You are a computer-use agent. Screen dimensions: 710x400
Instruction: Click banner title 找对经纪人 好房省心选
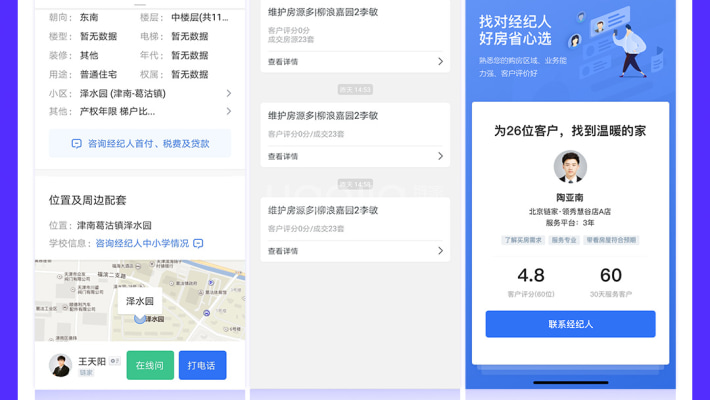click(515, 30)
